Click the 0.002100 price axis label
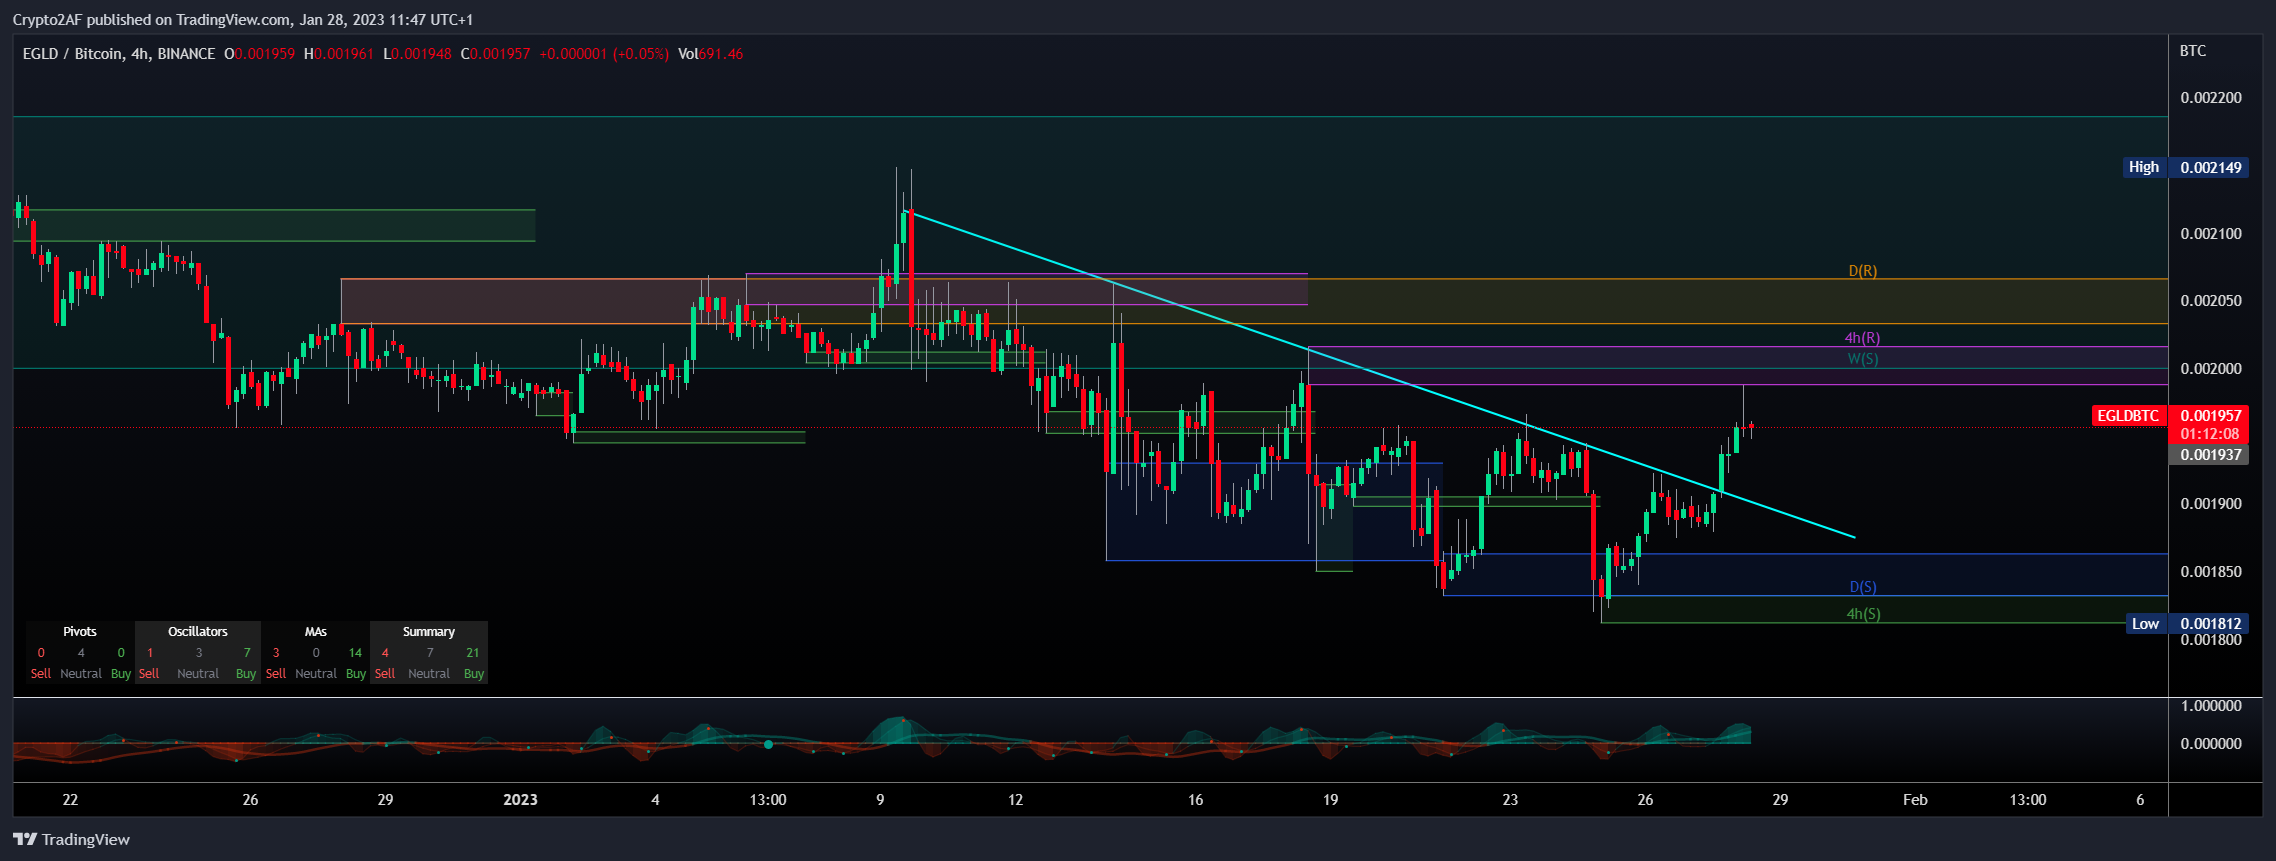Screen dimensions: 2276x861 pos(2211,234)
